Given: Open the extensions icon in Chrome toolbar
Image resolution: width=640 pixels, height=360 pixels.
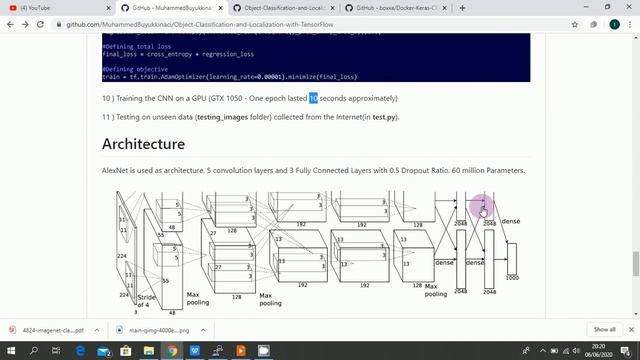Looking at the screenshot, I should pyautogui.click(x=593, y=24).
